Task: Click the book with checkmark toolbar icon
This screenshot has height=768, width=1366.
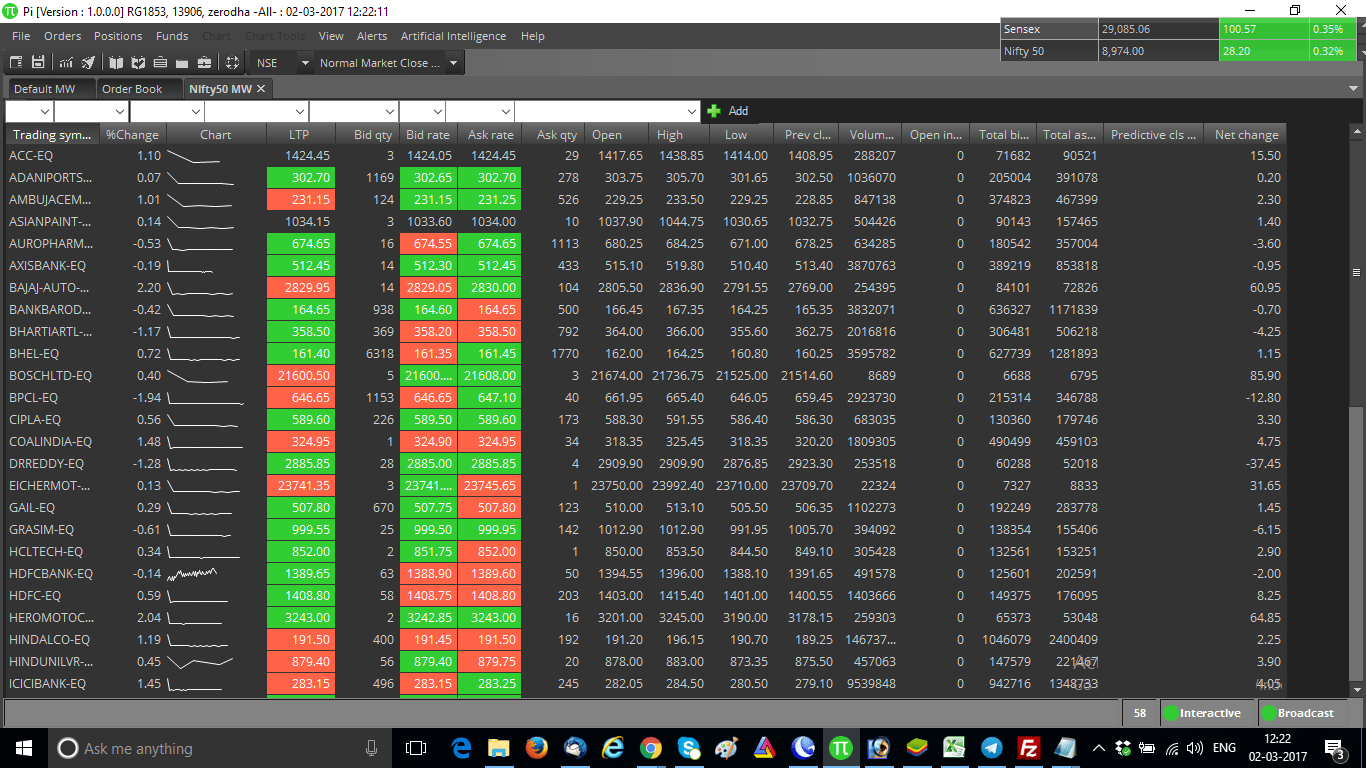Action: (x=138, y=63)
